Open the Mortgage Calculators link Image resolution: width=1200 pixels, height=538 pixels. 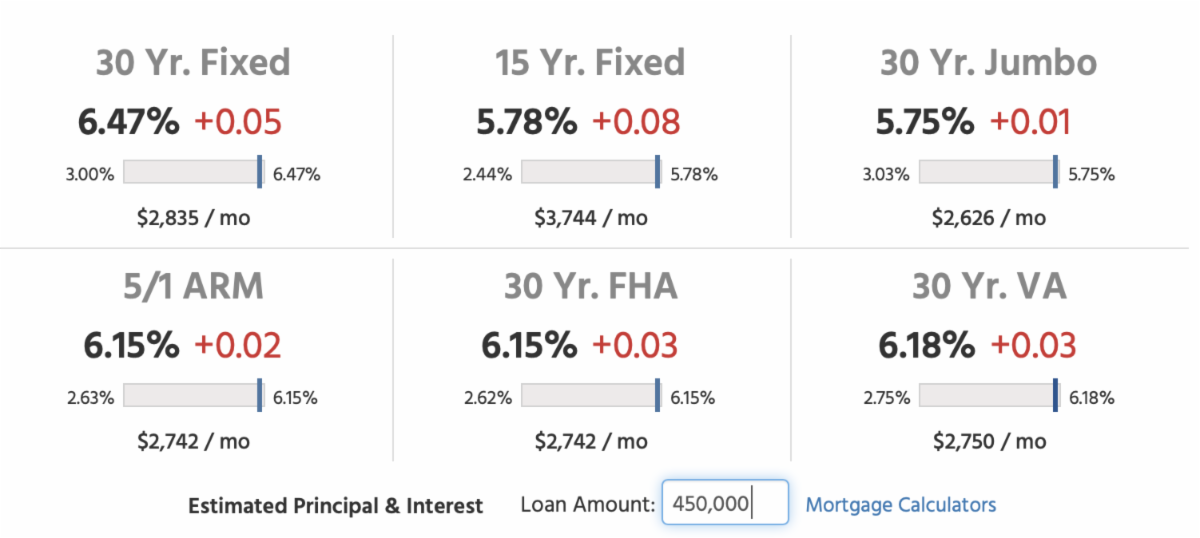click(x=900, y=505)
